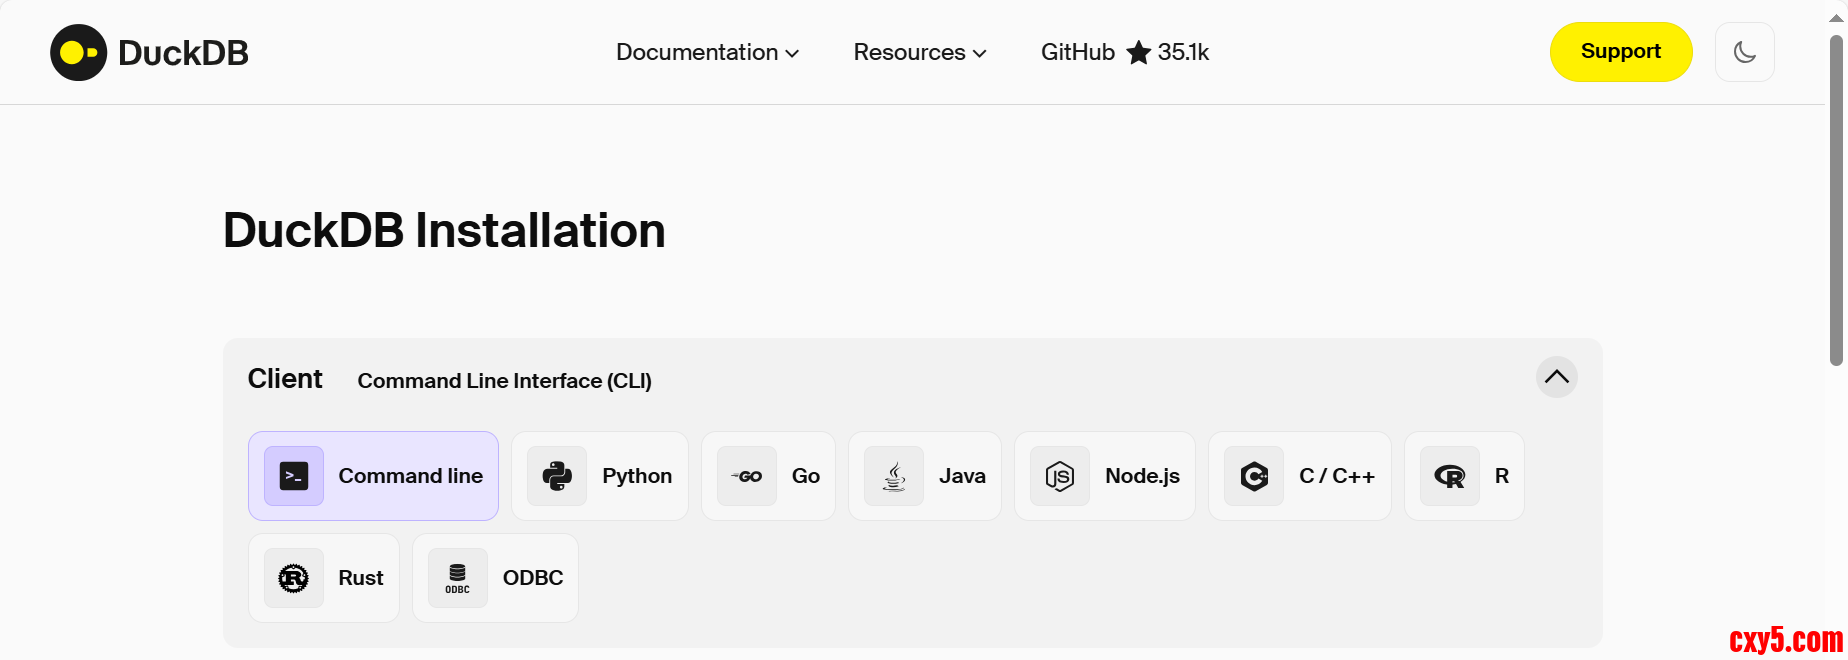The width and height of the screenshot is (1848, 660).
Task: Click the Node.js hexagon icon
Action: pos(1060,476)
